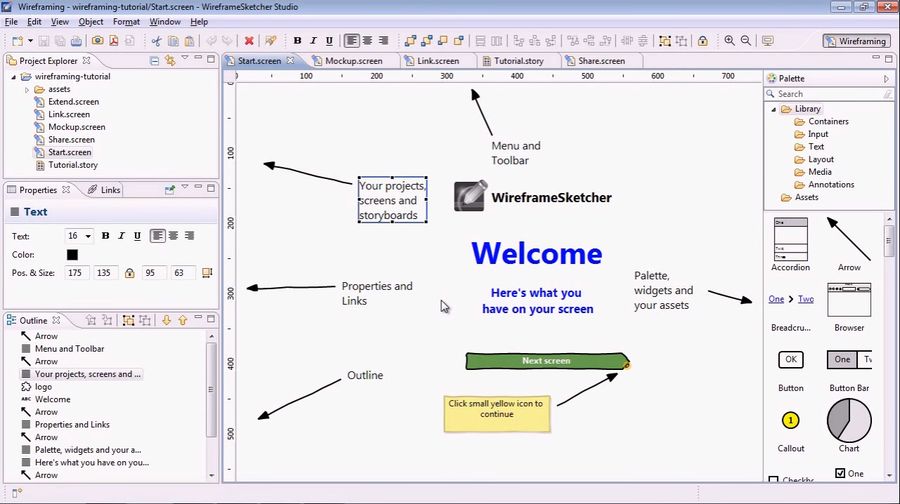This screenshot has width=900, height=504.
Task: Switch to the Tutorial.story tab
Action: point(518,61)
